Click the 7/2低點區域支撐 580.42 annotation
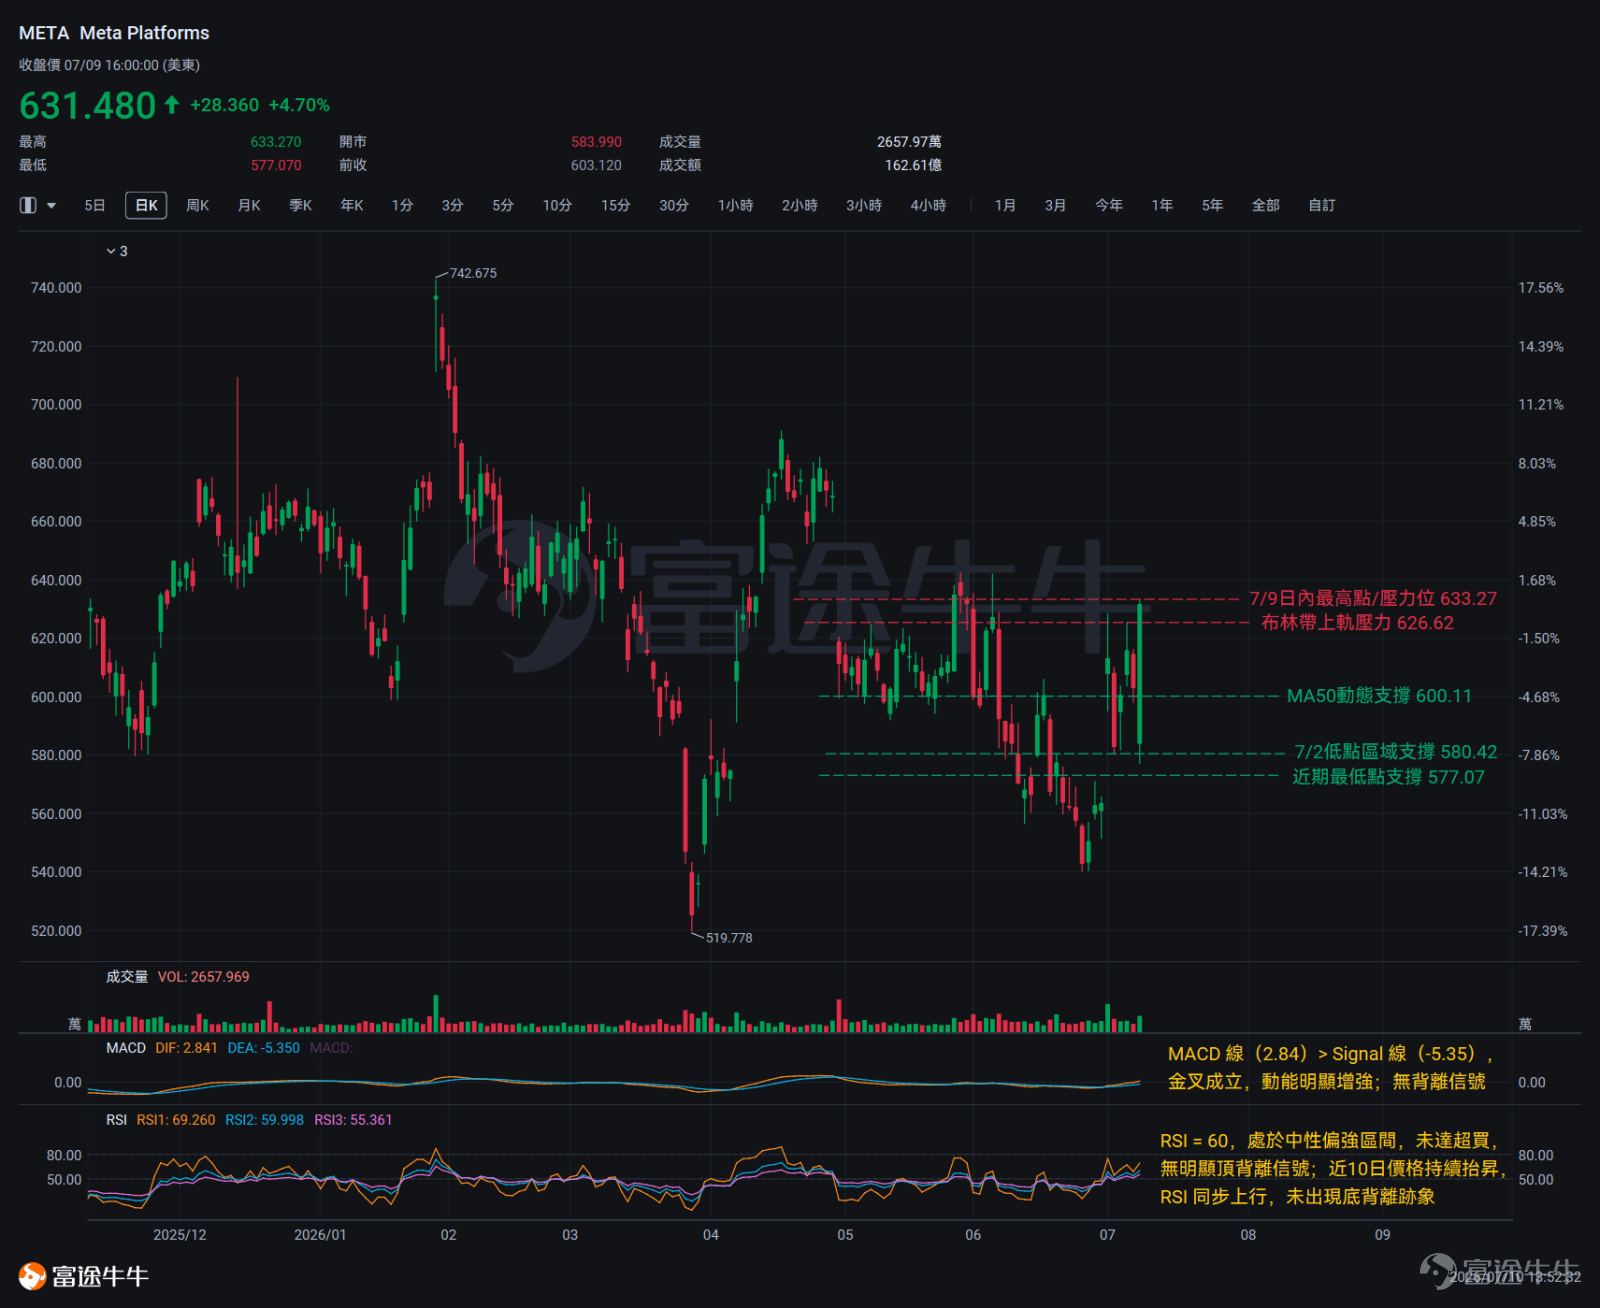Viewport: 1600px width, 1308px height. pos(1395,752)
